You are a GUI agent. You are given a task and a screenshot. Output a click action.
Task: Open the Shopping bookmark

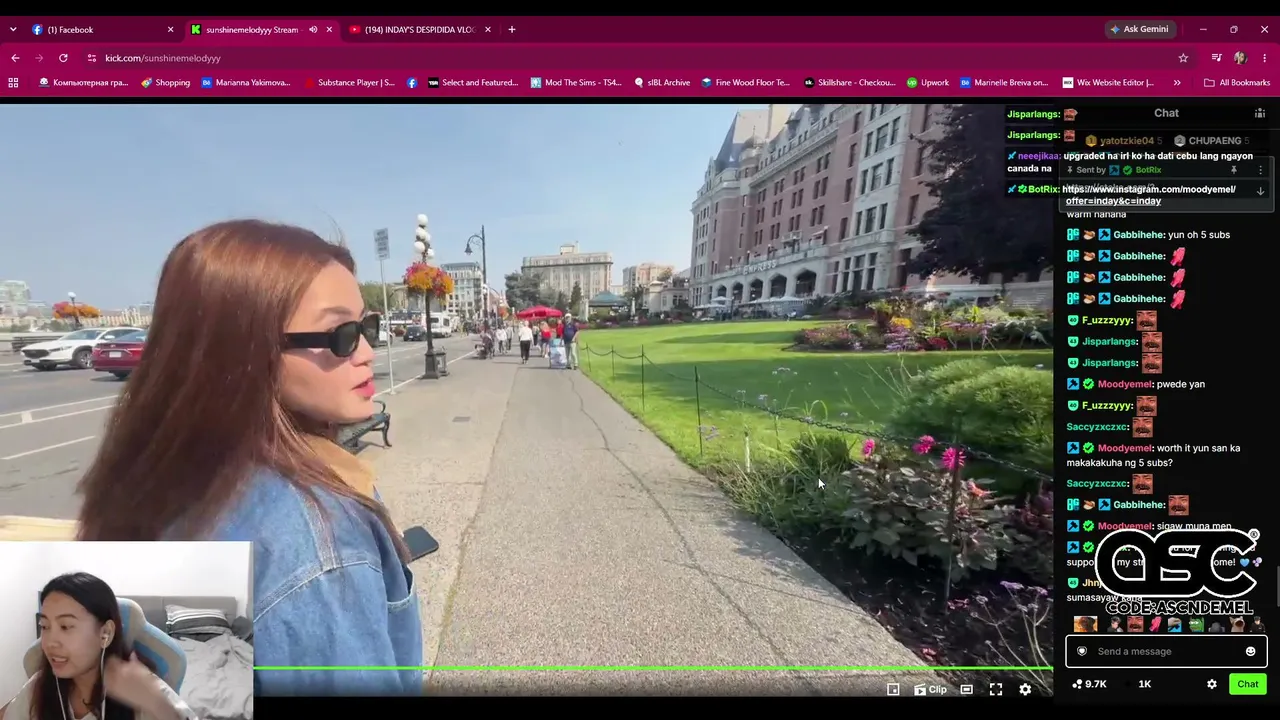(x=165, y=82)
